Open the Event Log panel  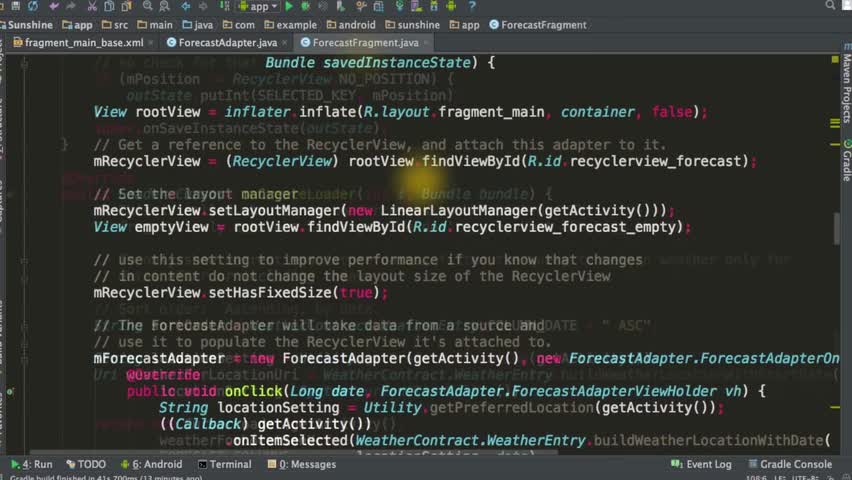[x=701, y=464]
